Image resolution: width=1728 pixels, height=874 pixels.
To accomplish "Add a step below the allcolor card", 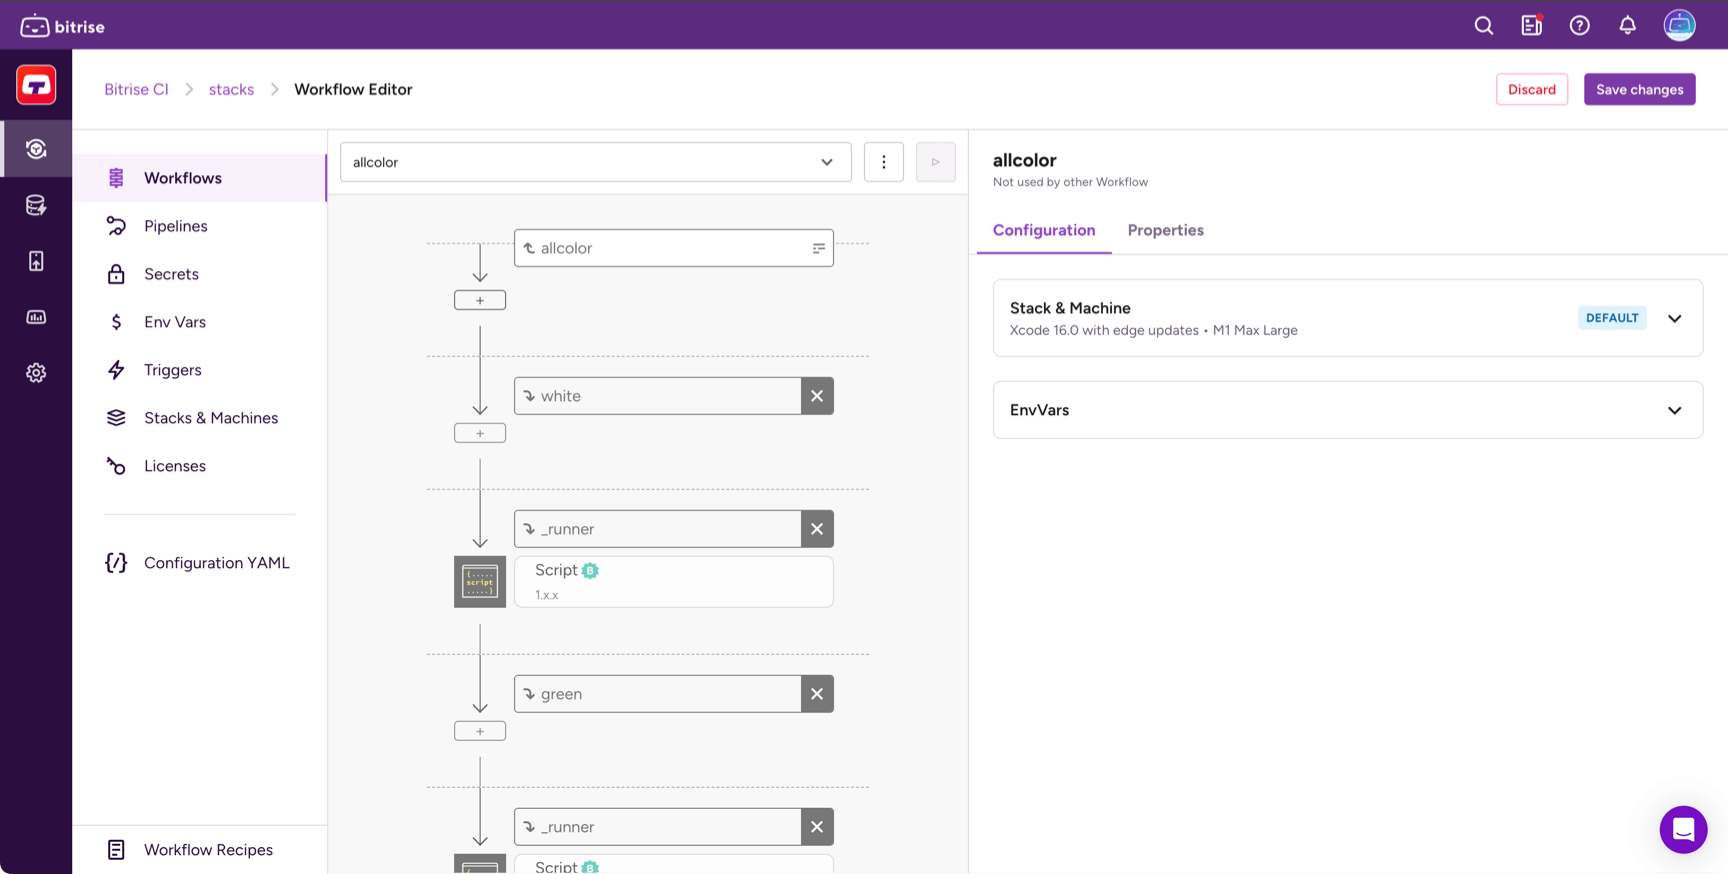I will (x=480, y=300).
